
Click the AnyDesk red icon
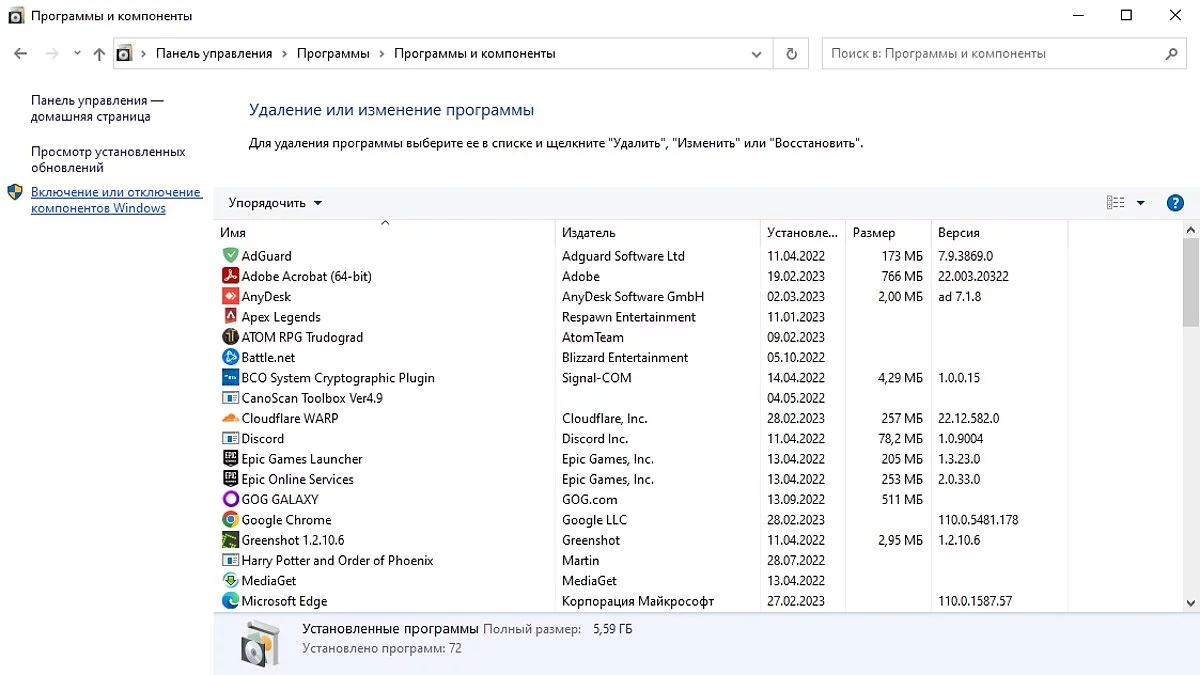click(230, 297)
